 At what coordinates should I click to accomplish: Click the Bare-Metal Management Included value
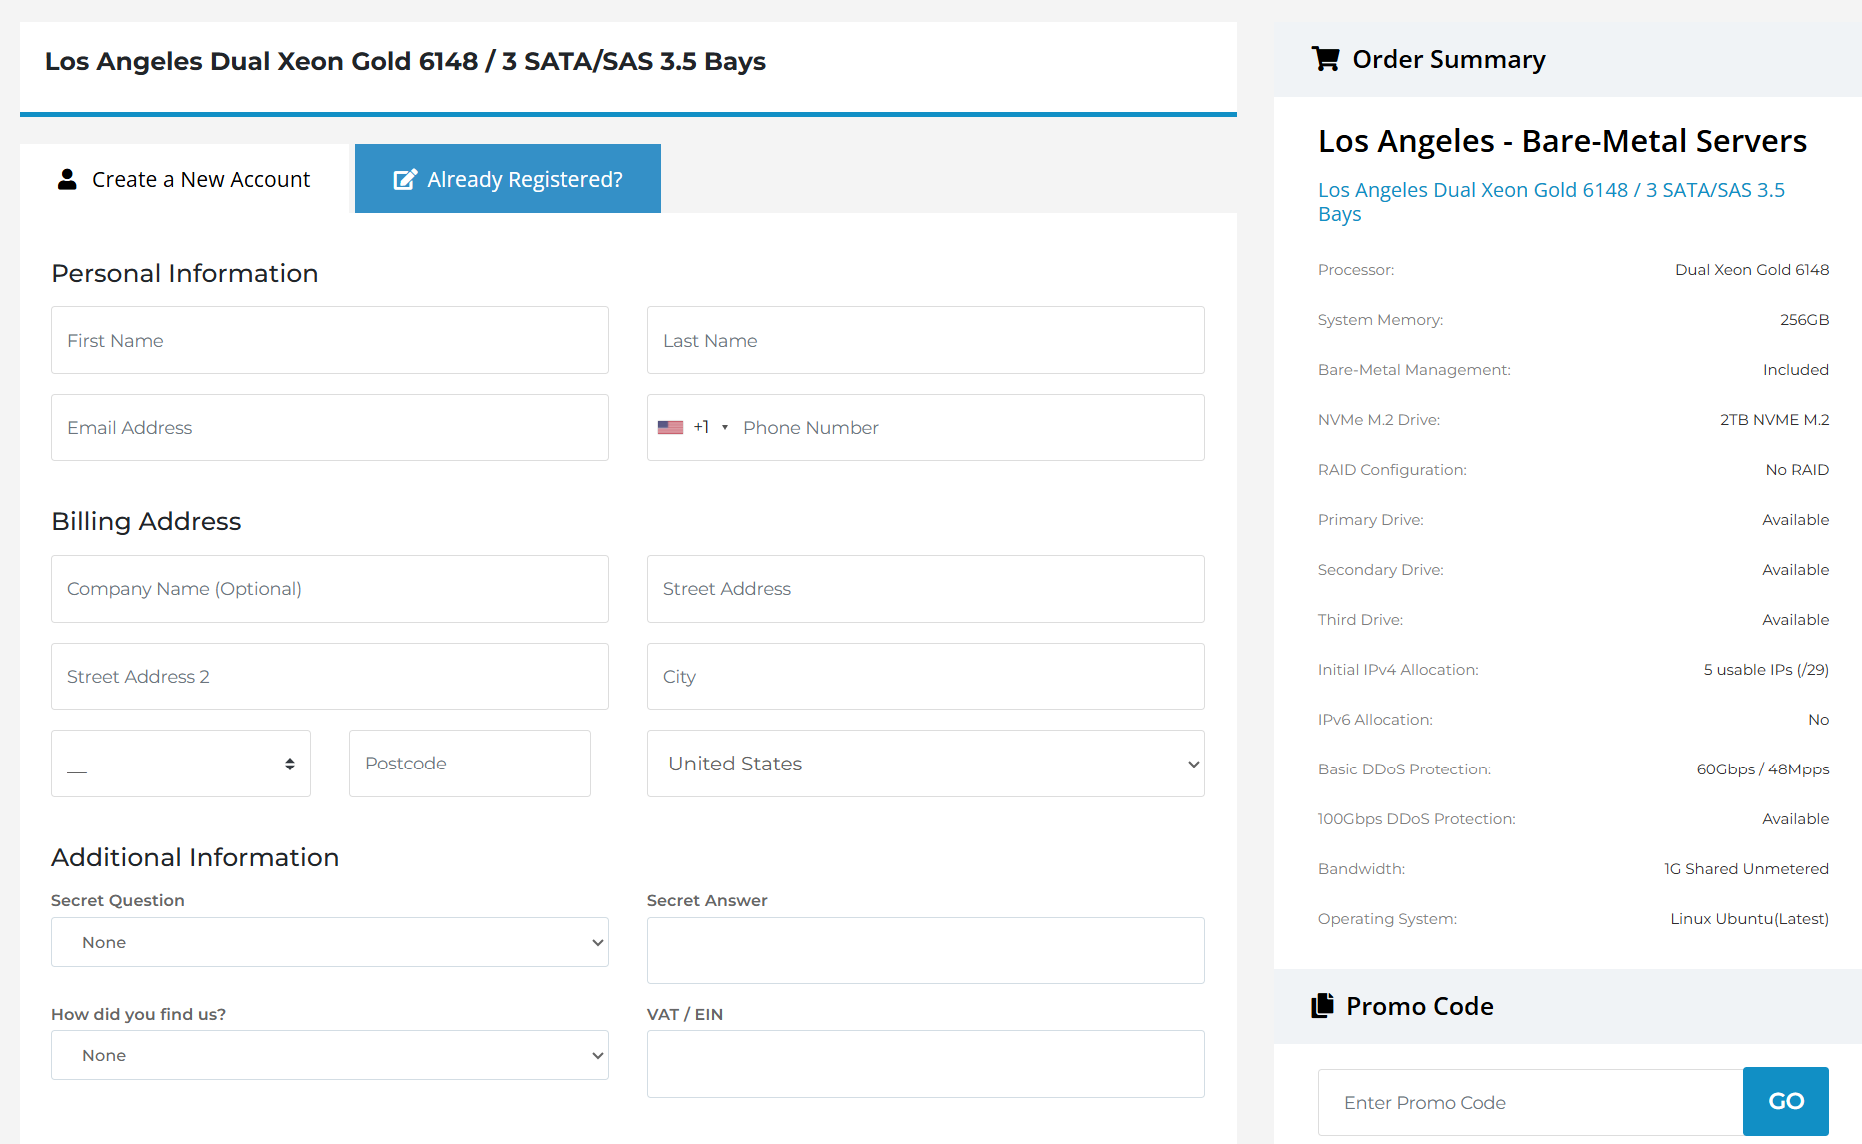tap(1795, 370)
